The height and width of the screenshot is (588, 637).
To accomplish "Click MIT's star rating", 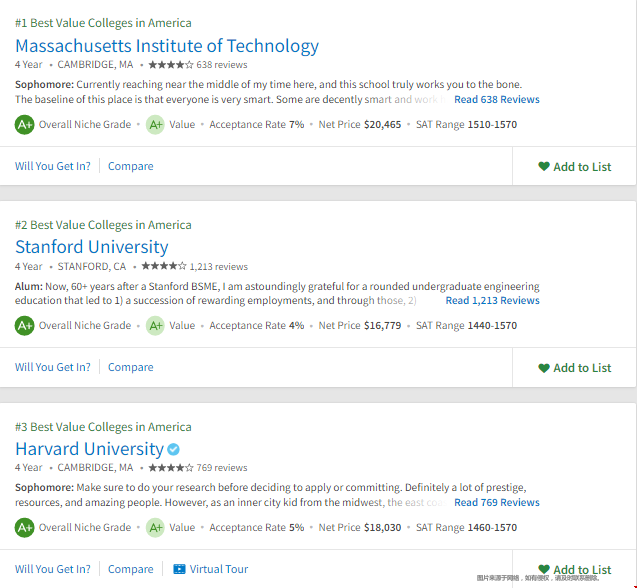I will pyautogui.click(x=171, y=65).
